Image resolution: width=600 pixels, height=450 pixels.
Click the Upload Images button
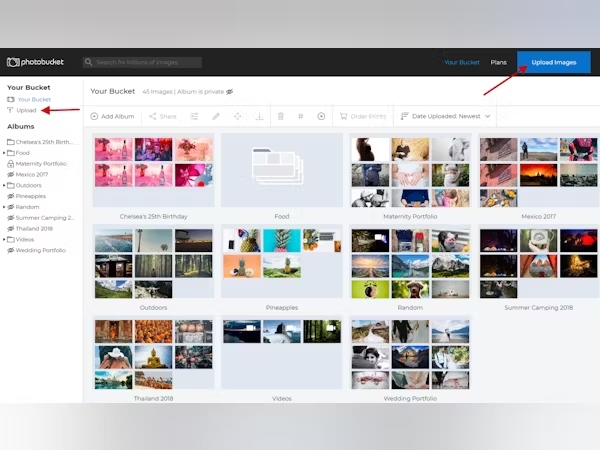pyautogui.click(x=553, y=62)
